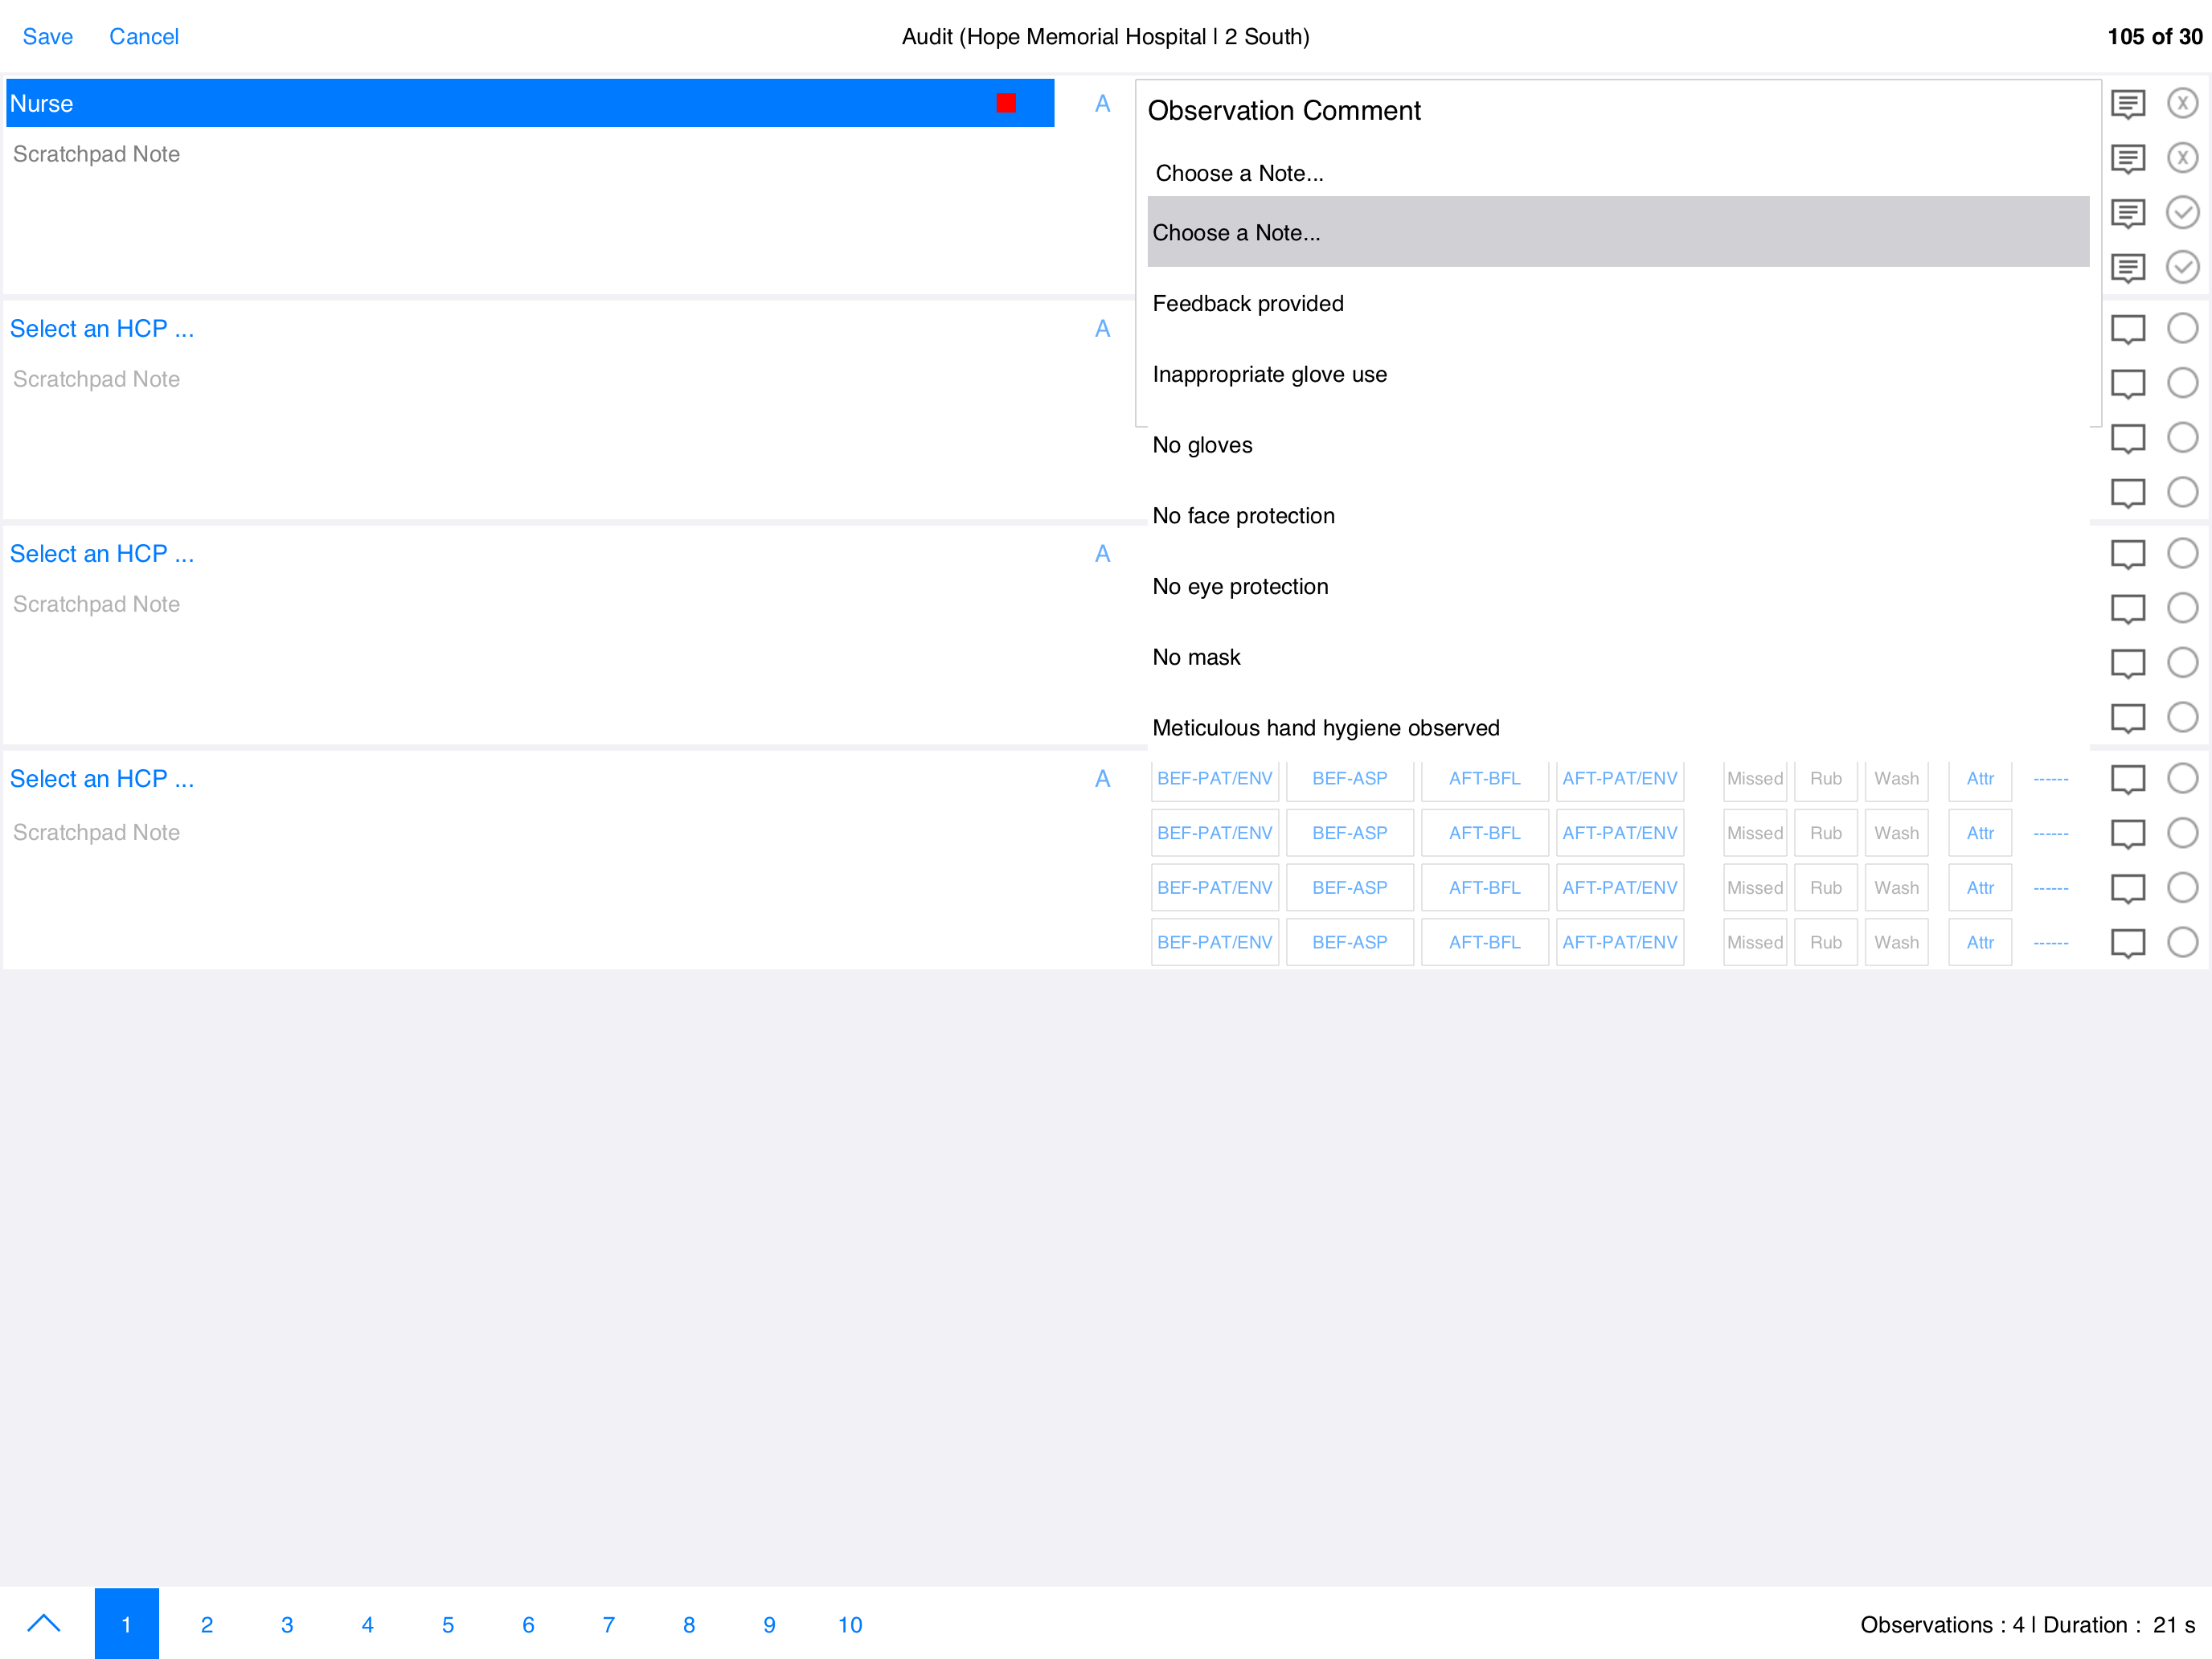
Task: Toggle the X-marked circle on Nurse's second row
Action: [x=2182, y=158]
